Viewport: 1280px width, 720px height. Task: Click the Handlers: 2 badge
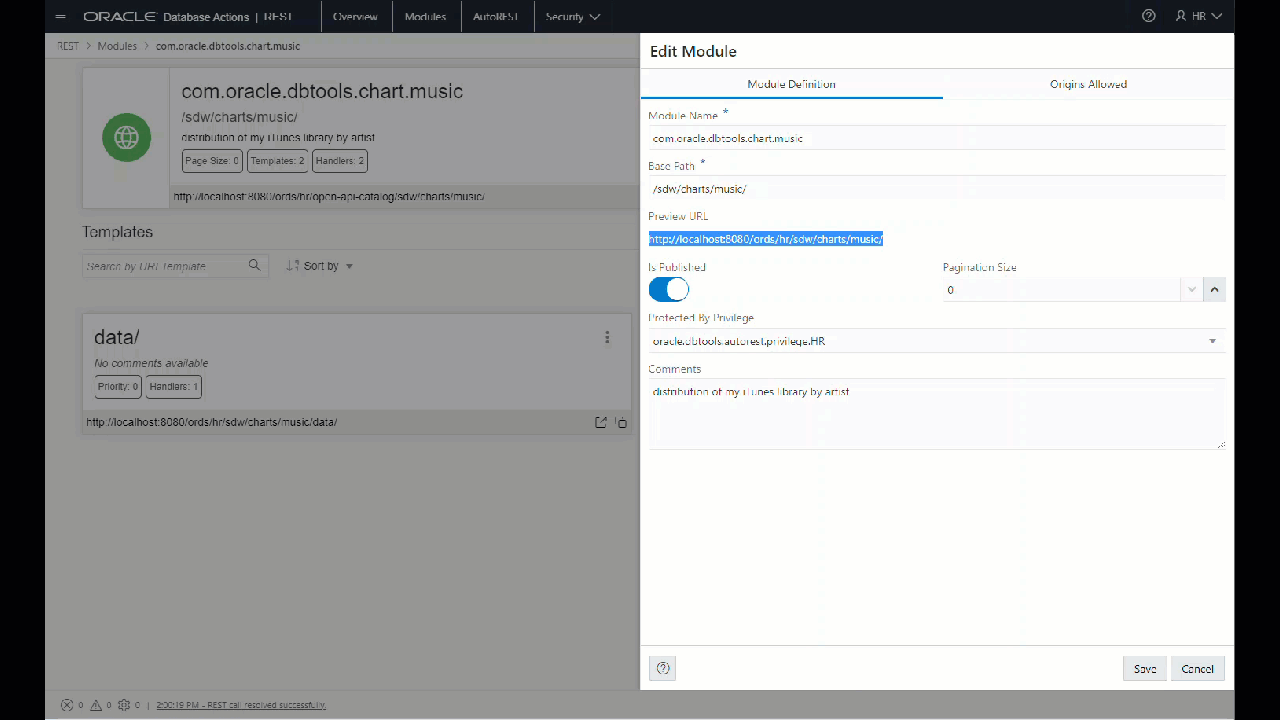coord(340,160)
